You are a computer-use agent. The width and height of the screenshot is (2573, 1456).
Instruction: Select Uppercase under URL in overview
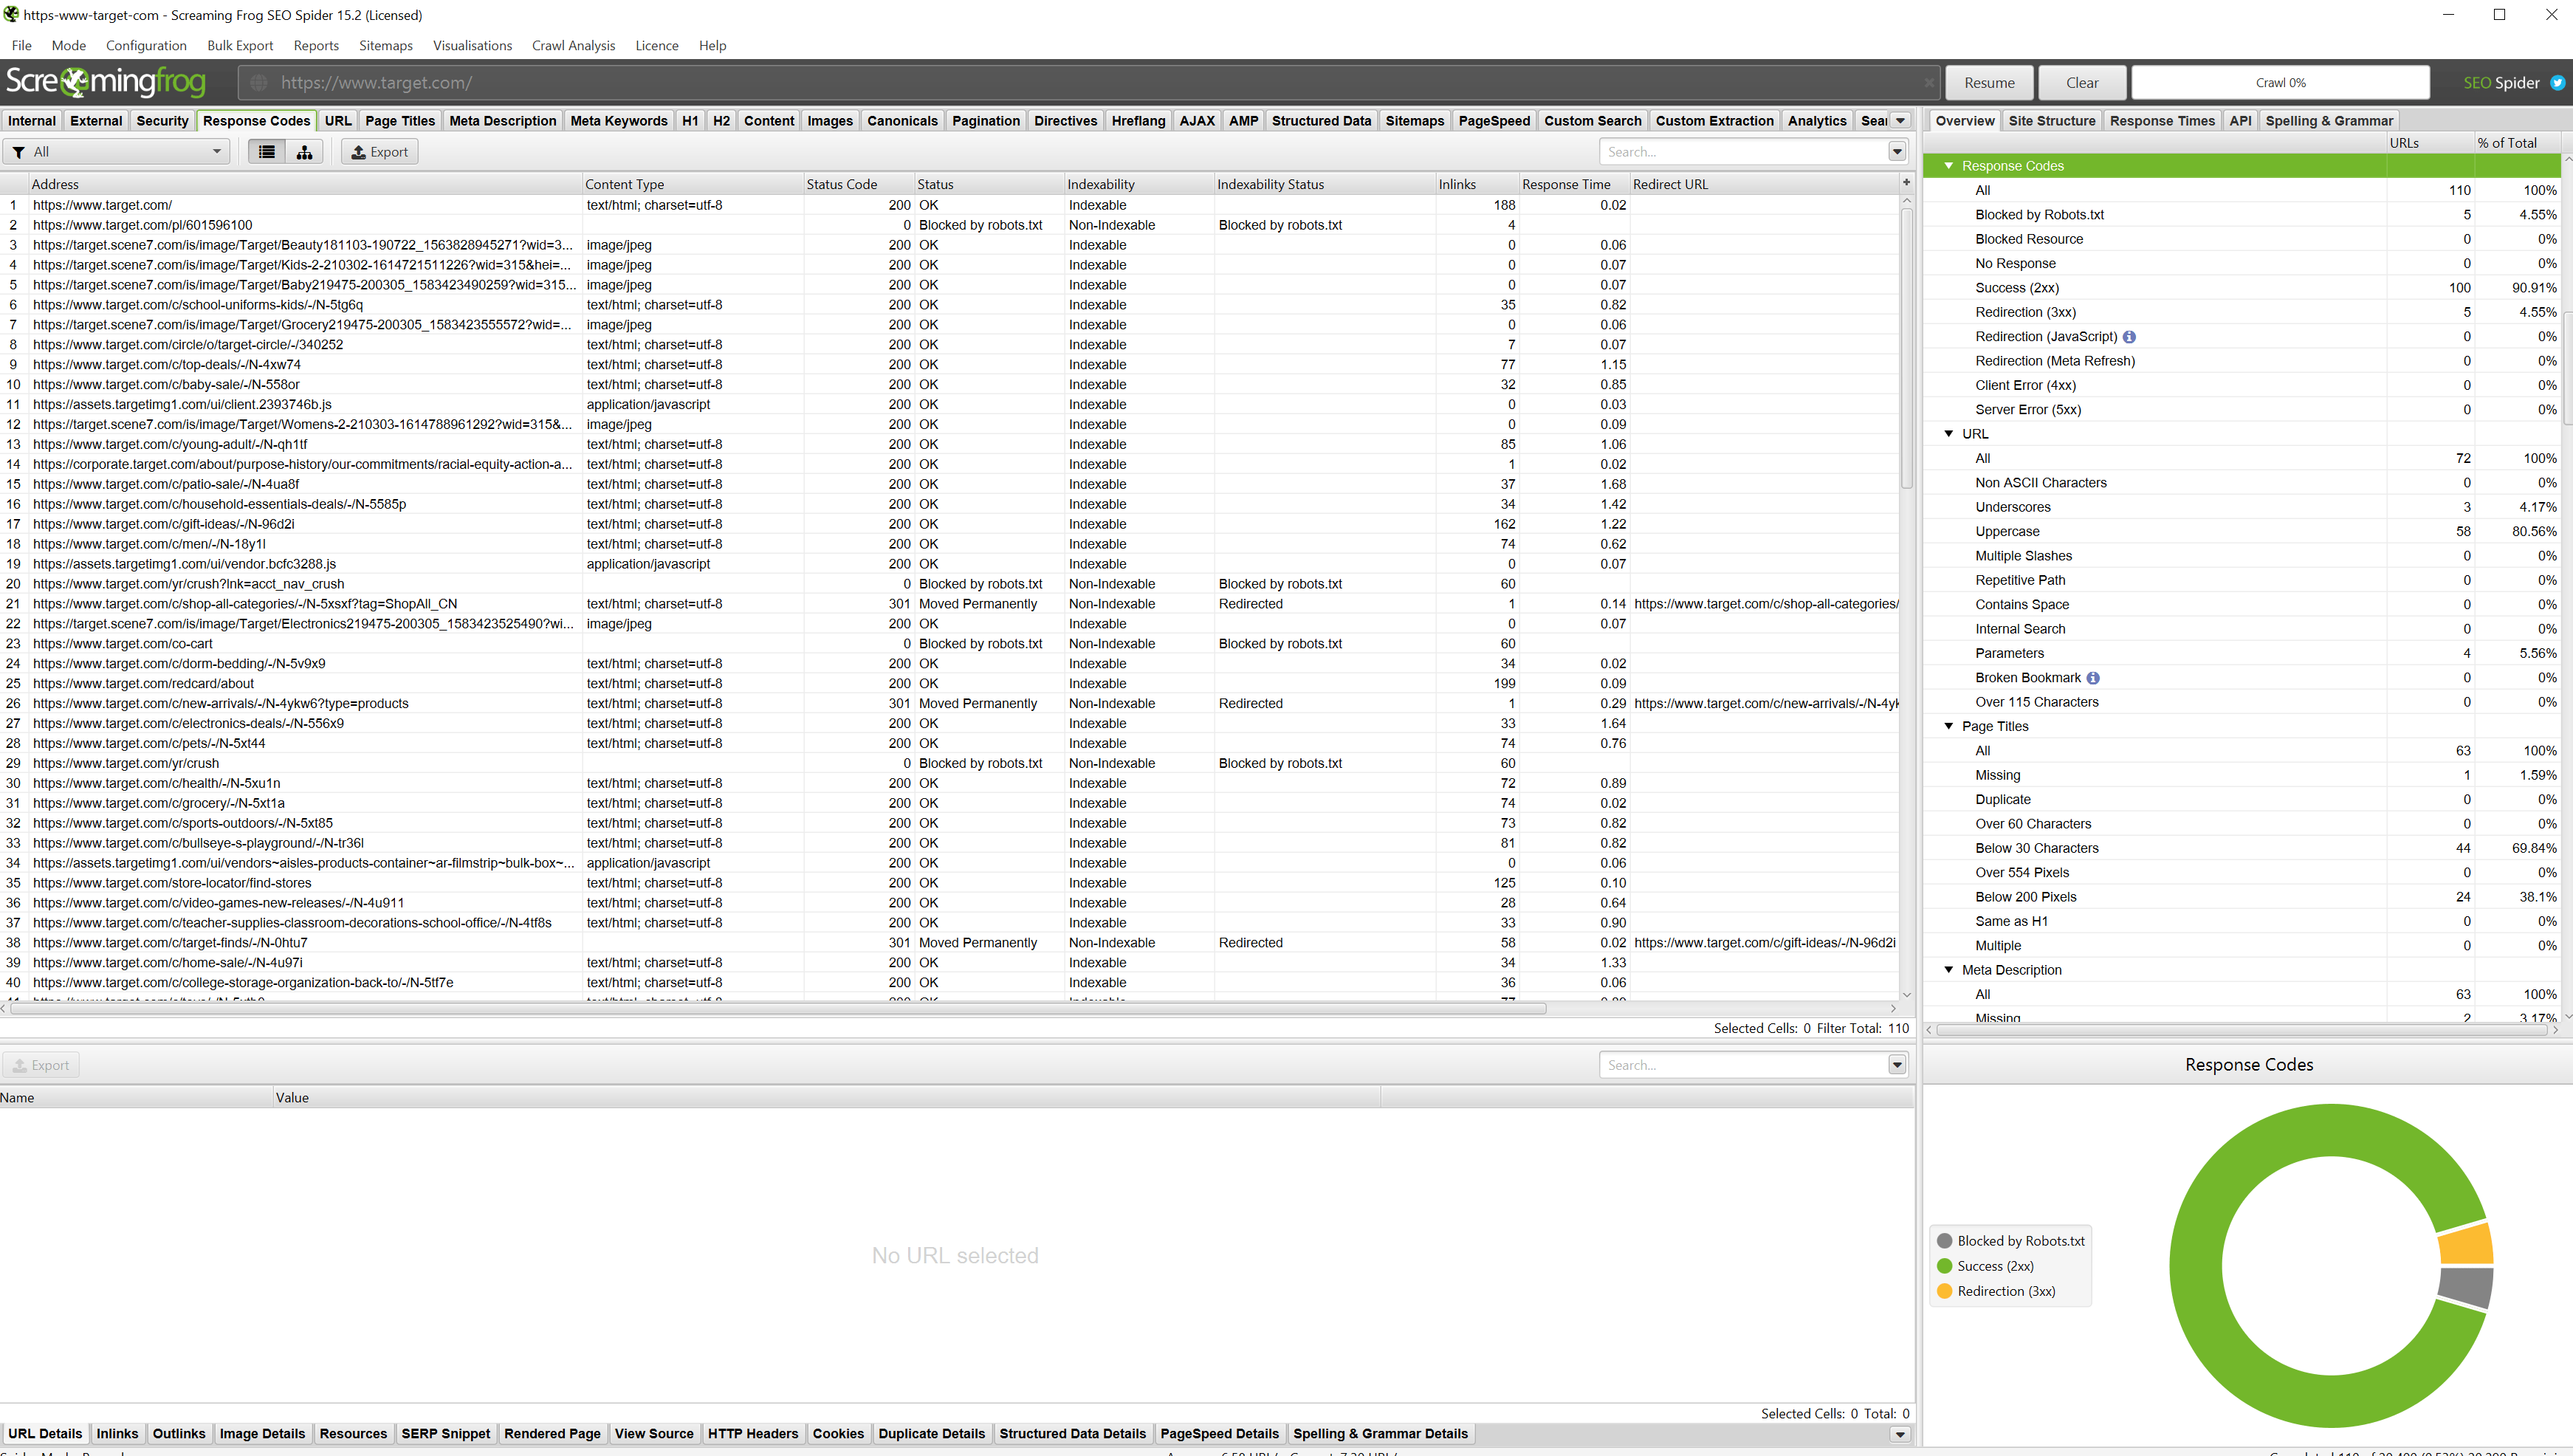pos(2007,532)
